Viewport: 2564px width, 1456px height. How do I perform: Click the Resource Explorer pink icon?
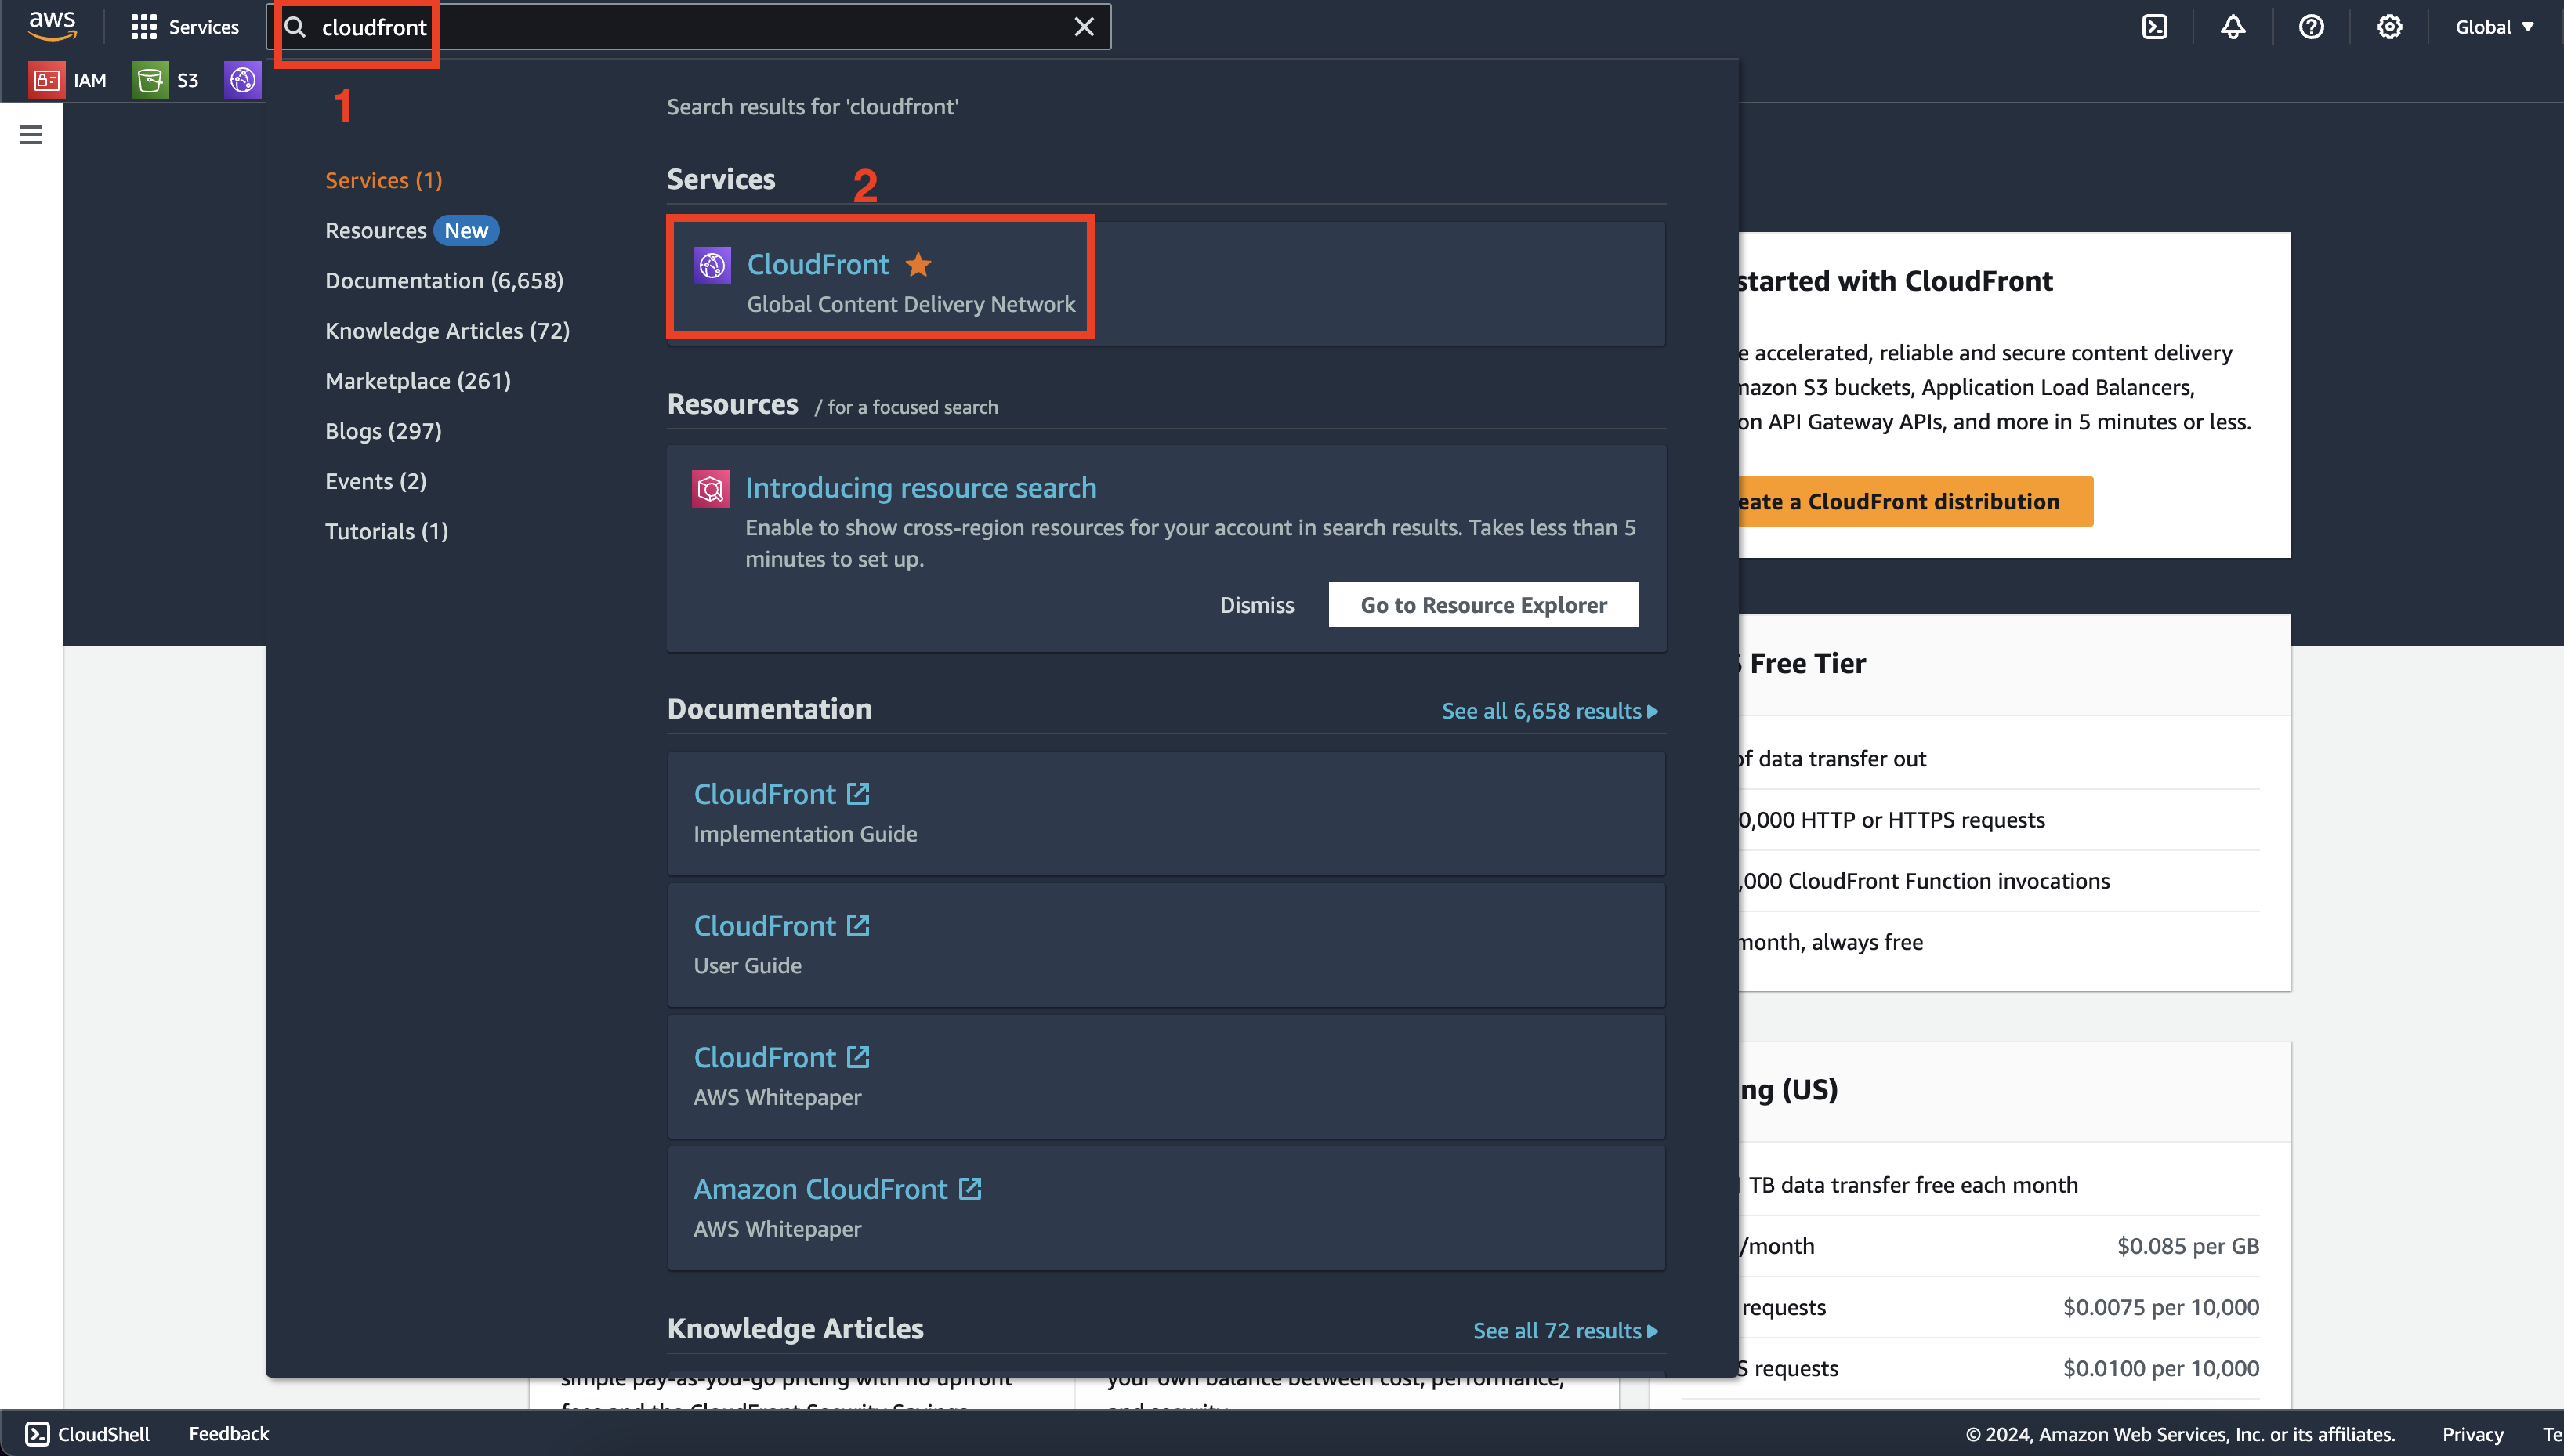(x=710, y=488)
